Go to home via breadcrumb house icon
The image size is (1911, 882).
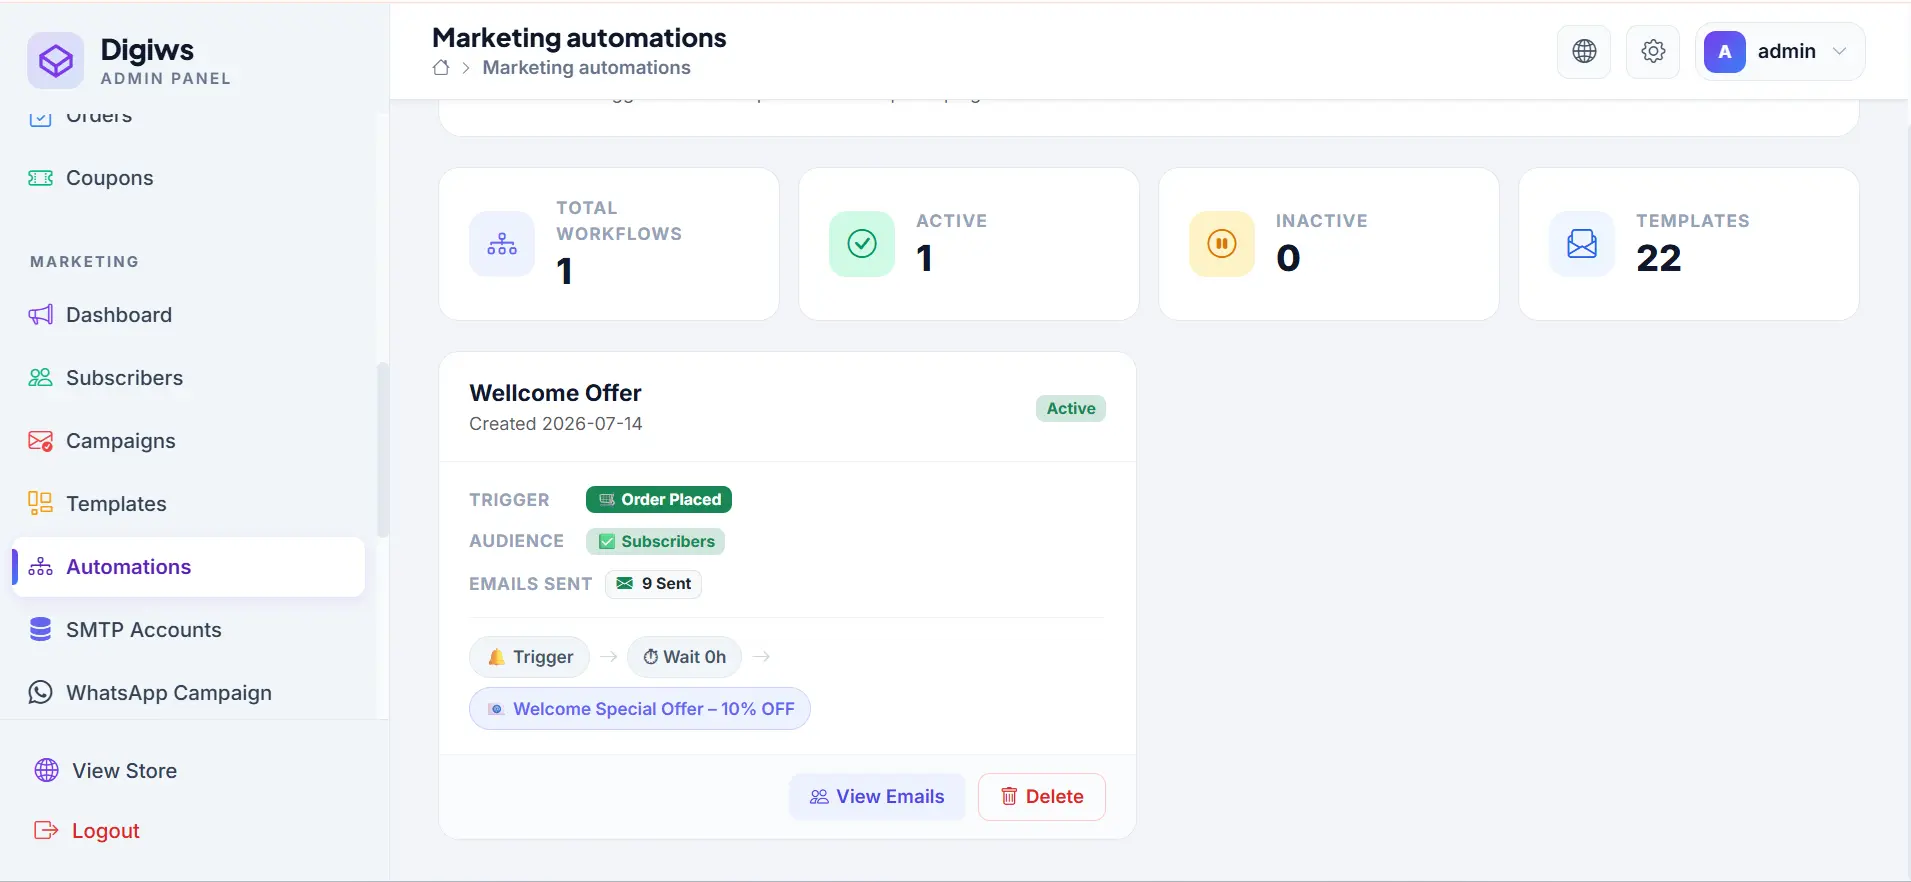pos(441,68)
